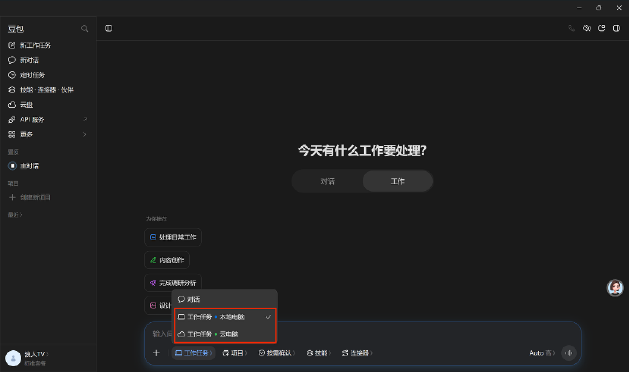630x373 pixels.
Task: Open the 连接器 connector selector
Action: 357,353
